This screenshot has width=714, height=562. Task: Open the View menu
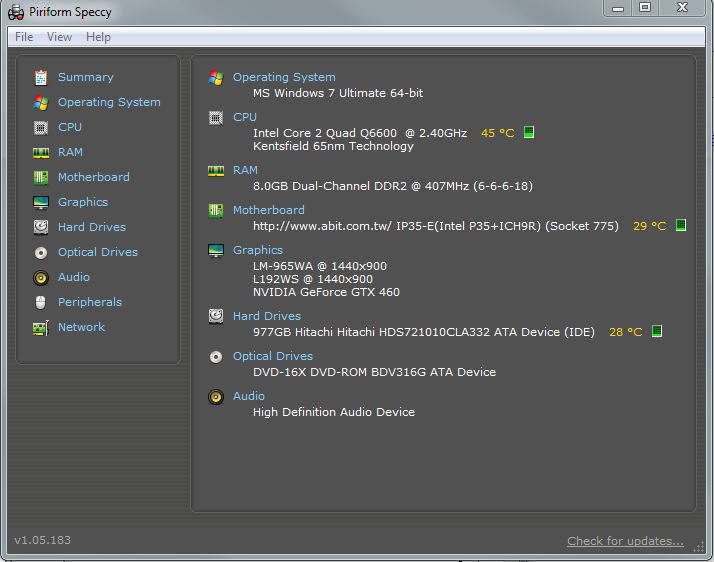coord(59,37)
